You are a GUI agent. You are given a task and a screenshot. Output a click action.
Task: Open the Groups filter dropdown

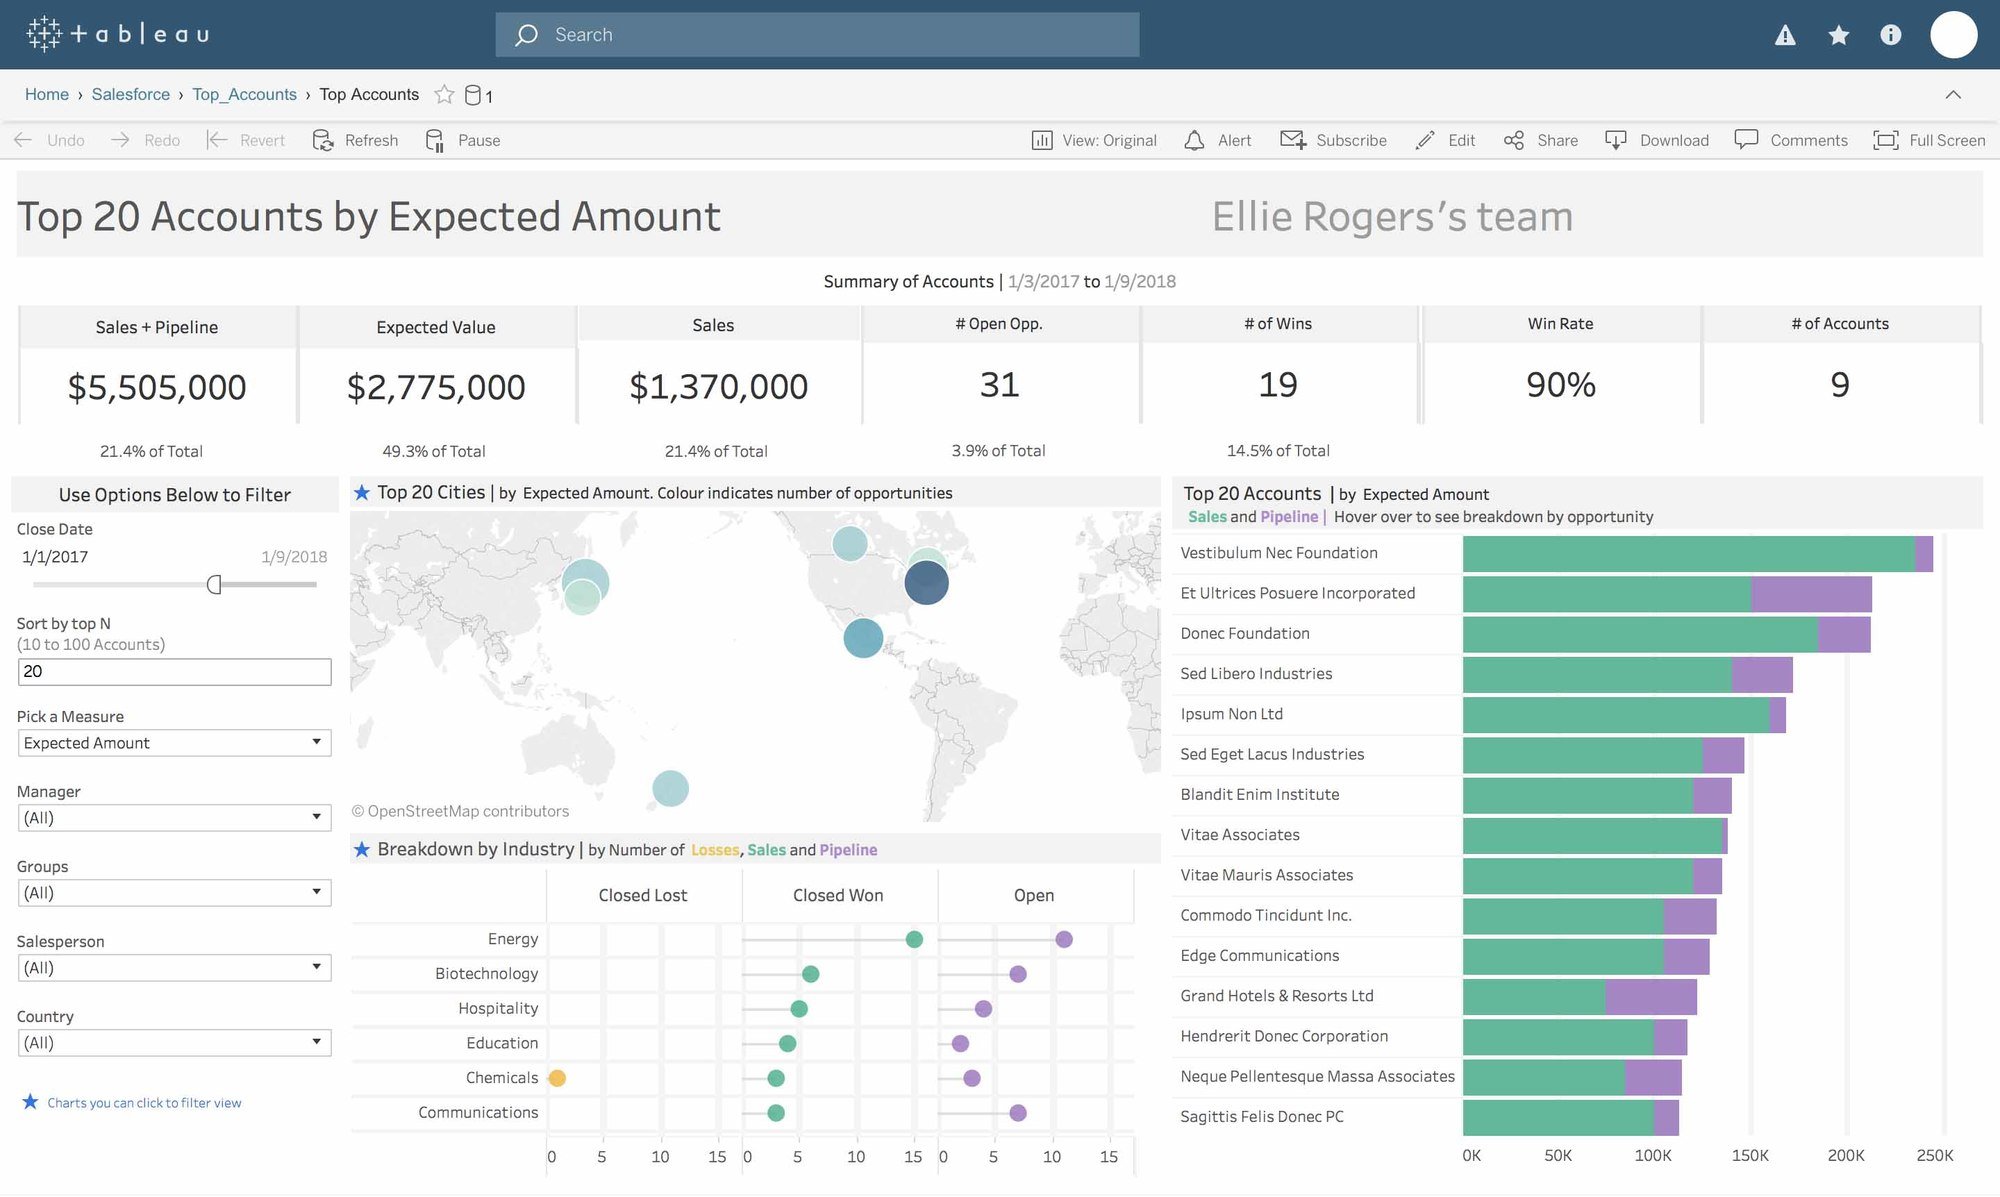(x=174, y=893)
